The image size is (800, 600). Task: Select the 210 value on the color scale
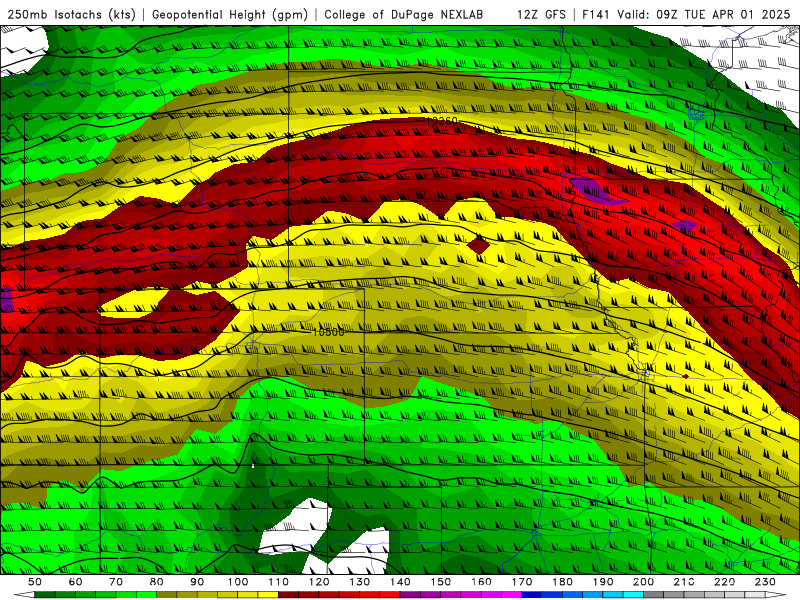(684, 582)
